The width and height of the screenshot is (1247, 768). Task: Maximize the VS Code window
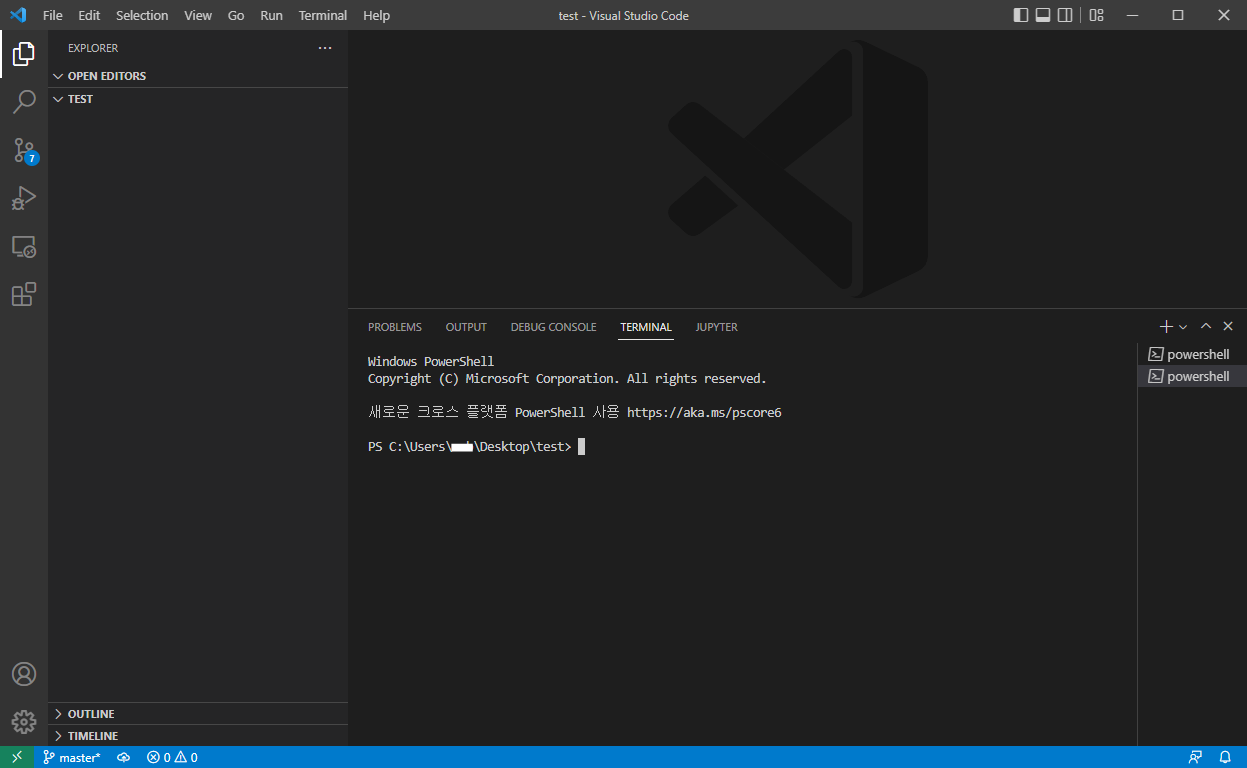(x=1178, y=15)
